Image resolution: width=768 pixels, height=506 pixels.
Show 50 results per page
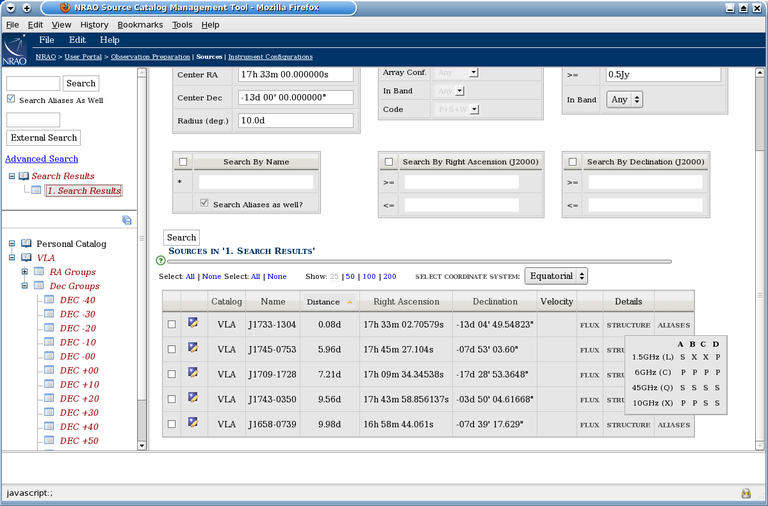click(x=350, y=276)
